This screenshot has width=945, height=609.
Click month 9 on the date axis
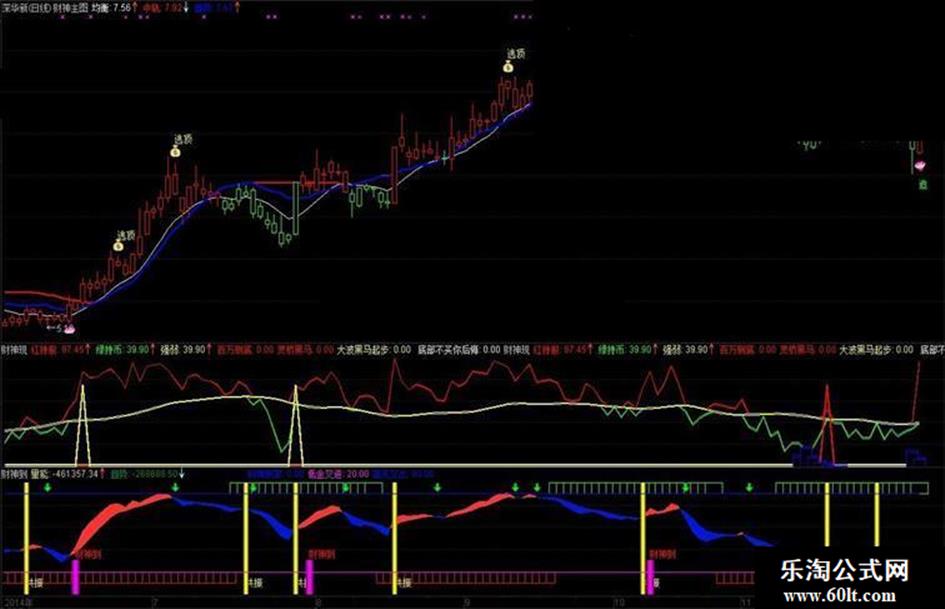coord(466,602)
